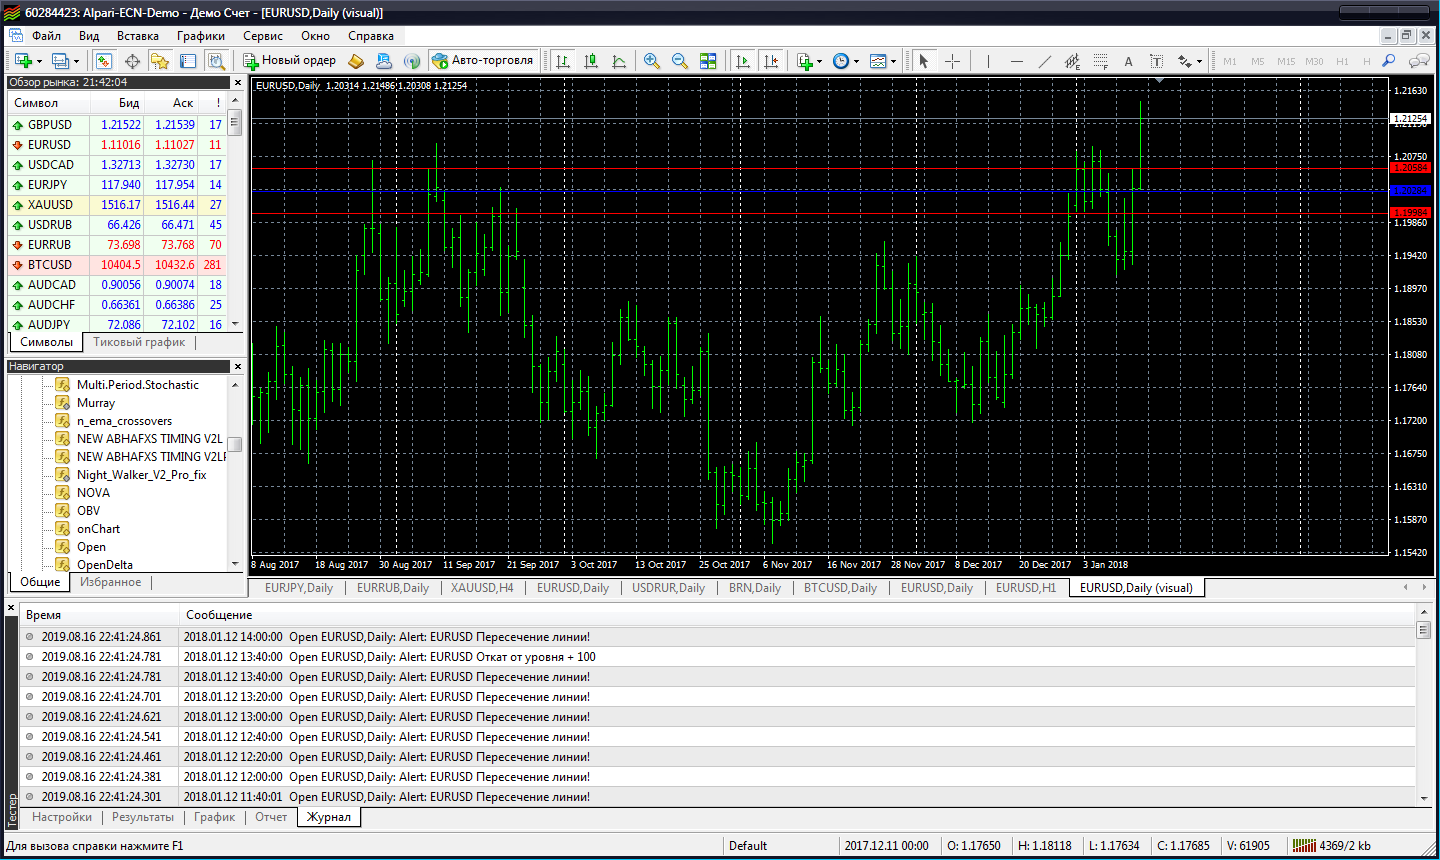Toggle the chart shift button
Viewport: 1440px width, 860px height.
[770, 61]
